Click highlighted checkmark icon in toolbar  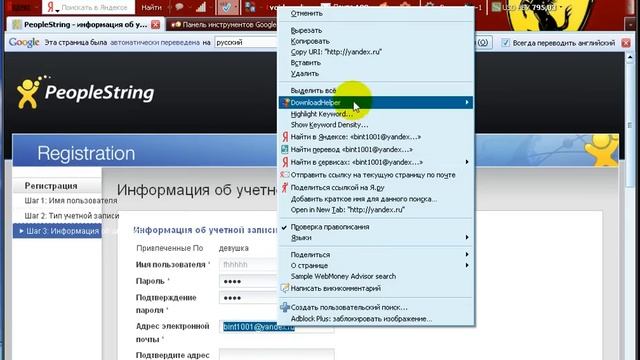tap(227, 7)
